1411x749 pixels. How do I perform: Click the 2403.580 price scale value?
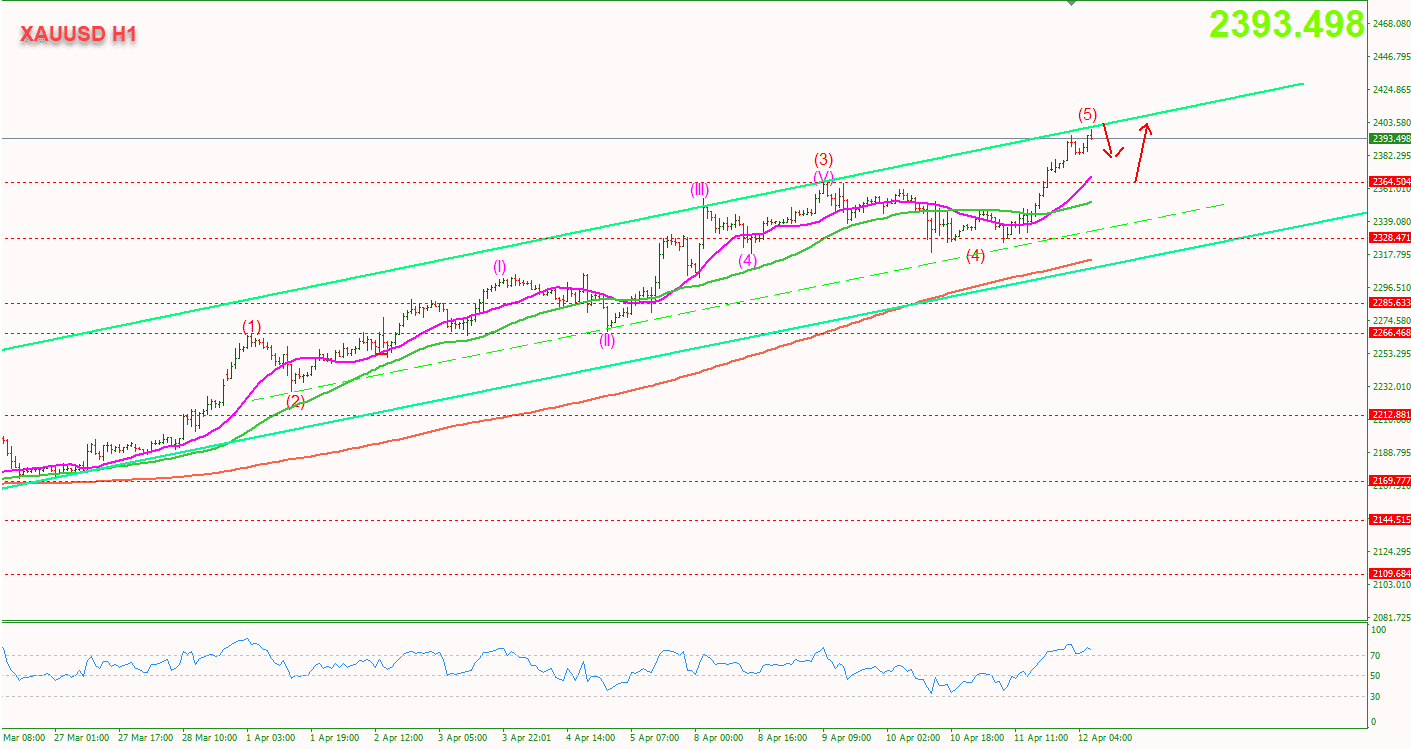pos(1390,123)
